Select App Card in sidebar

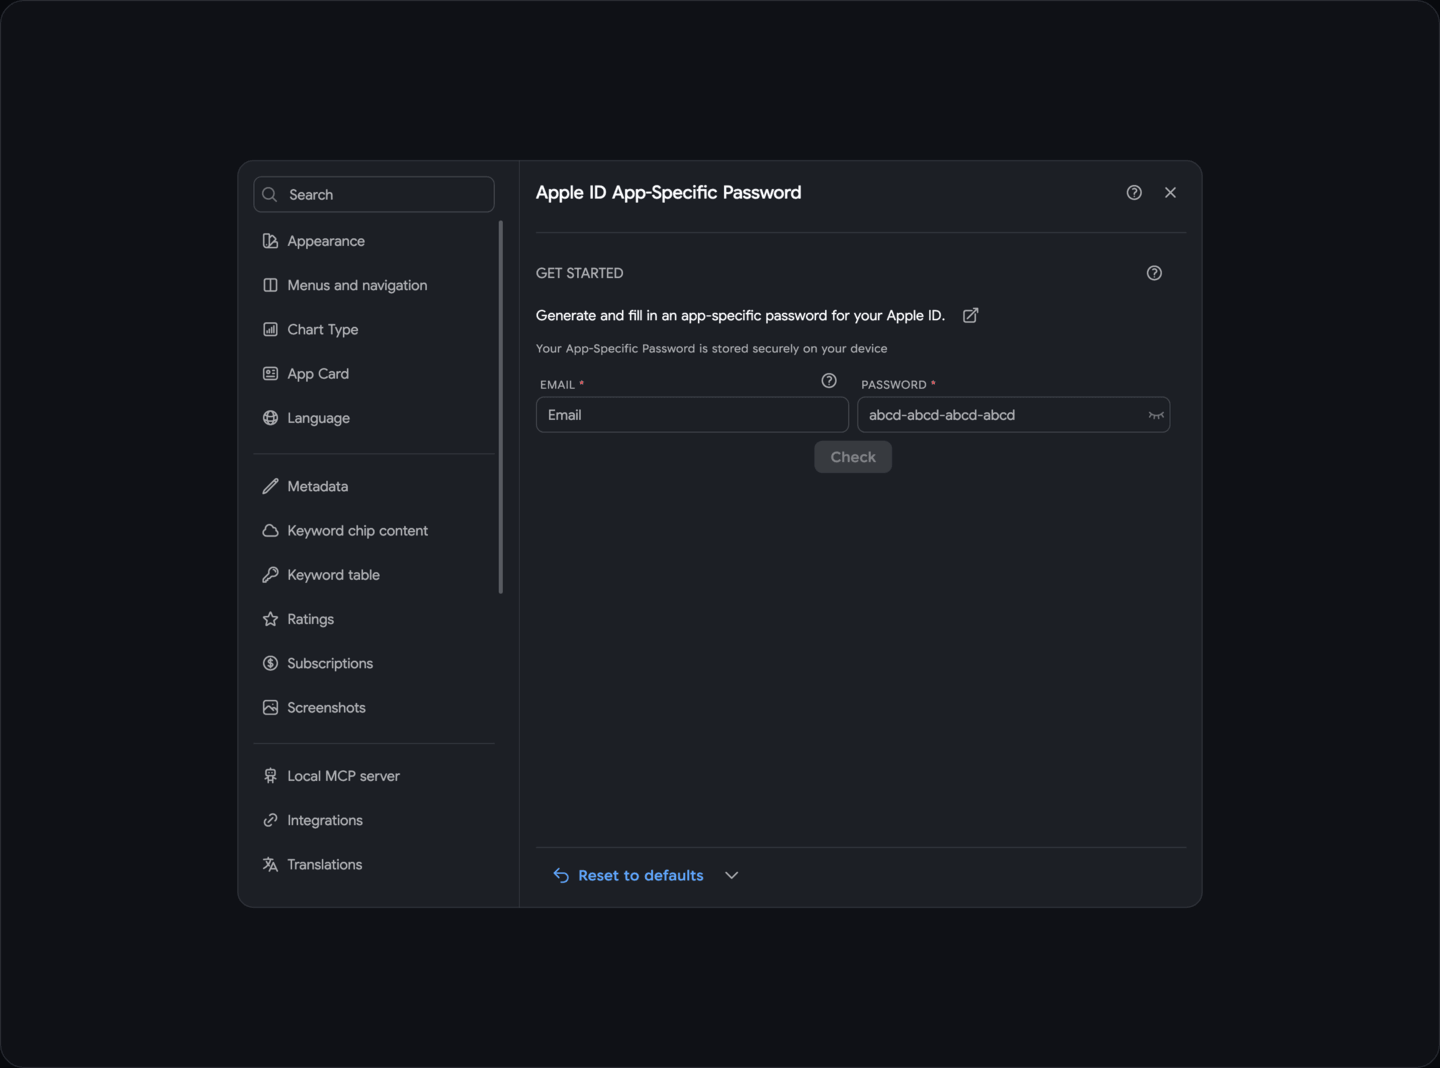(374, 374)
